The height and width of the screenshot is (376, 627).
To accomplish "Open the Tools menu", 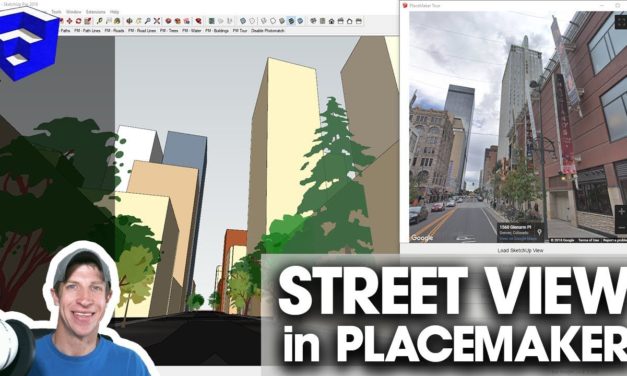I will pyautogui.click(x=56, y=12).
